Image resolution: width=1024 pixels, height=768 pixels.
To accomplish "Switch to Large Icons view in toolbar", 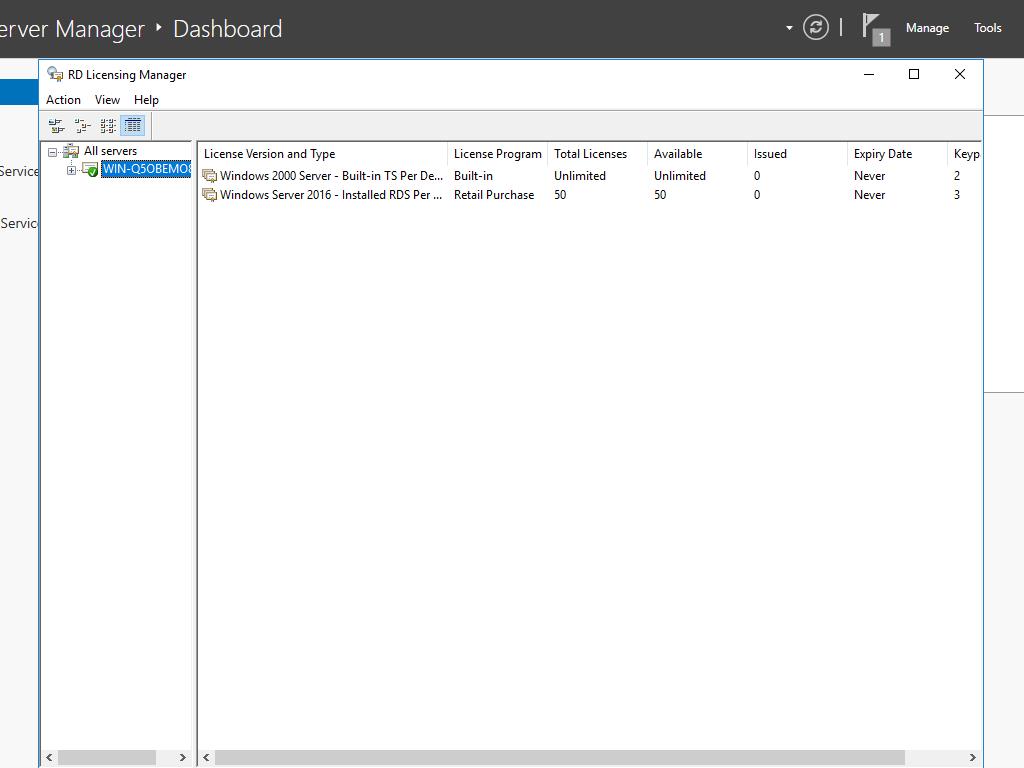I will (57, 125).
